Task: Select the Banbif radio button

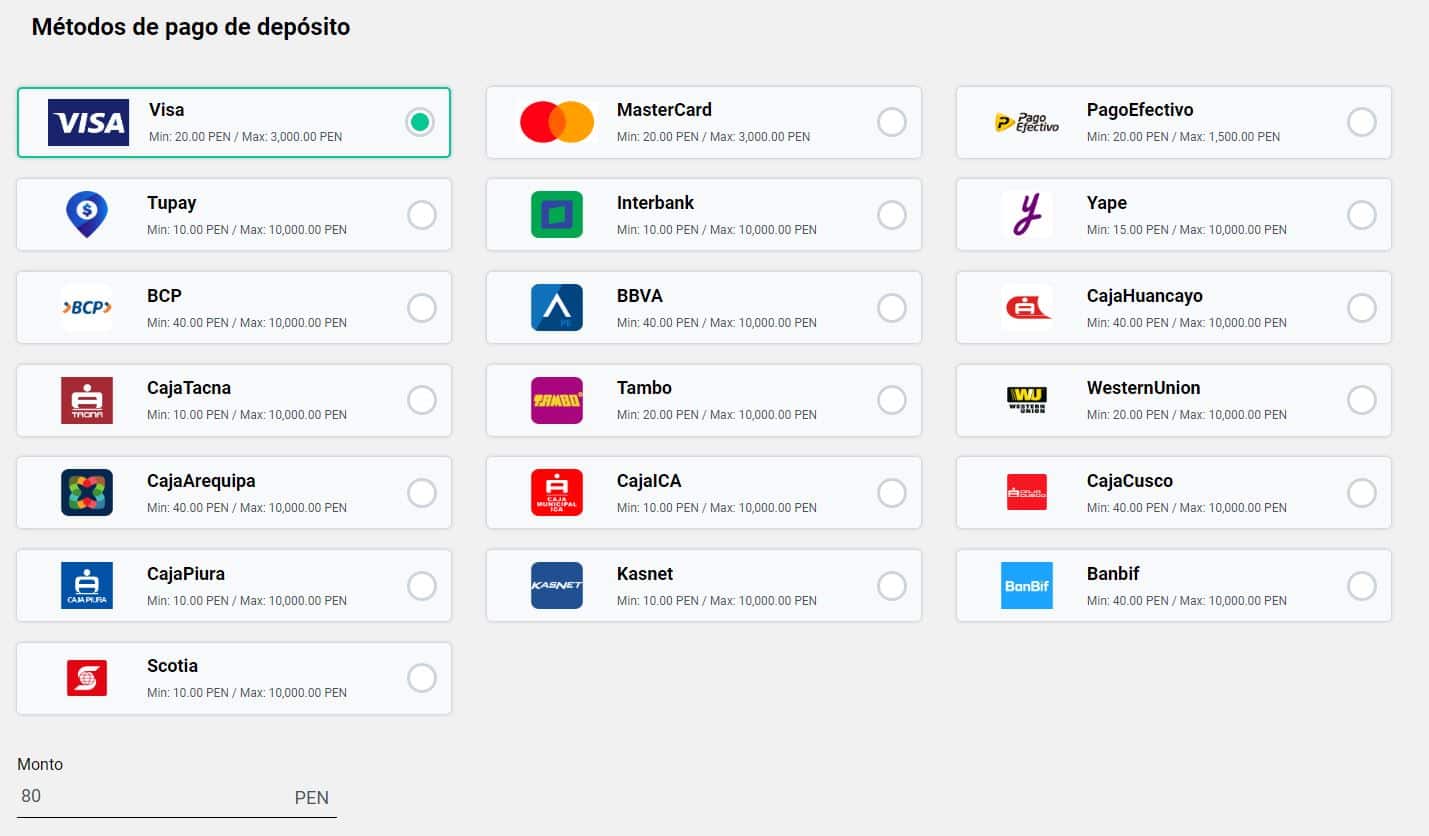Action: [1362, 586]
